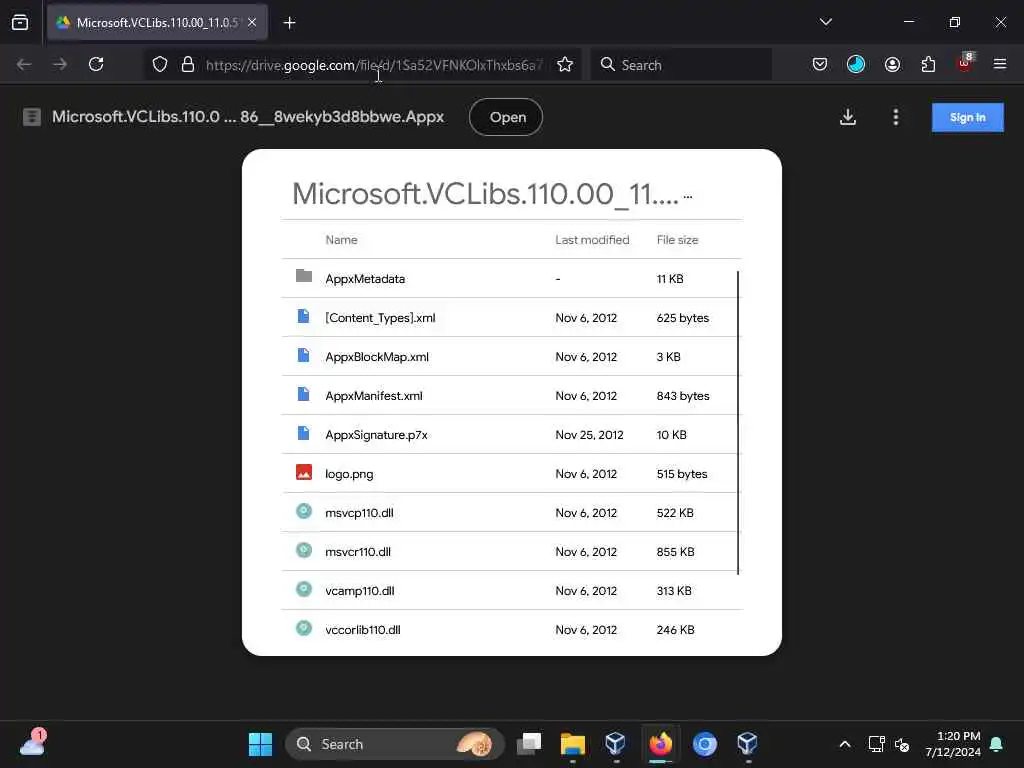Open the clock showing 1:20 PM
This screenshot has height=768, width=1024.
953,744
